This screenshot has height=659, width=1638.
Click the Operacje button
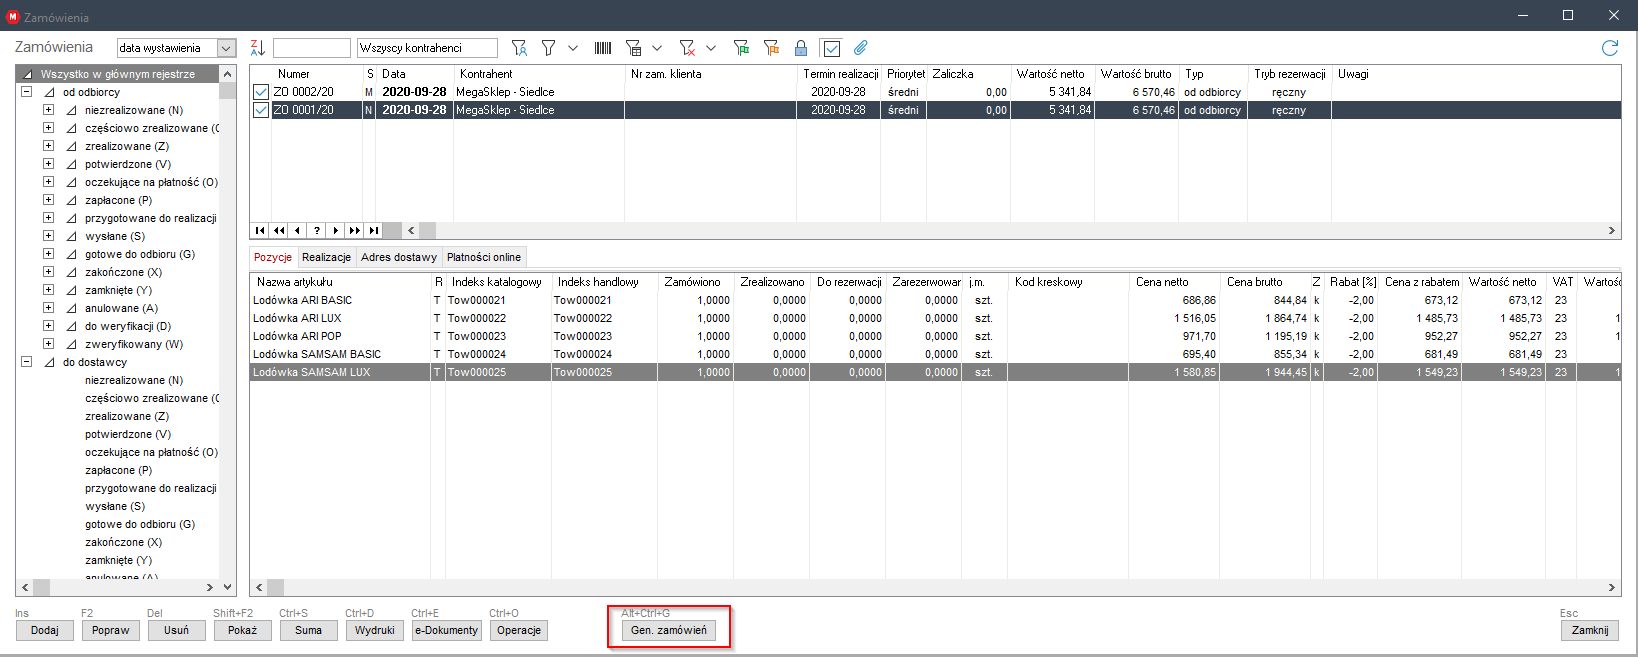coord(519,630)
